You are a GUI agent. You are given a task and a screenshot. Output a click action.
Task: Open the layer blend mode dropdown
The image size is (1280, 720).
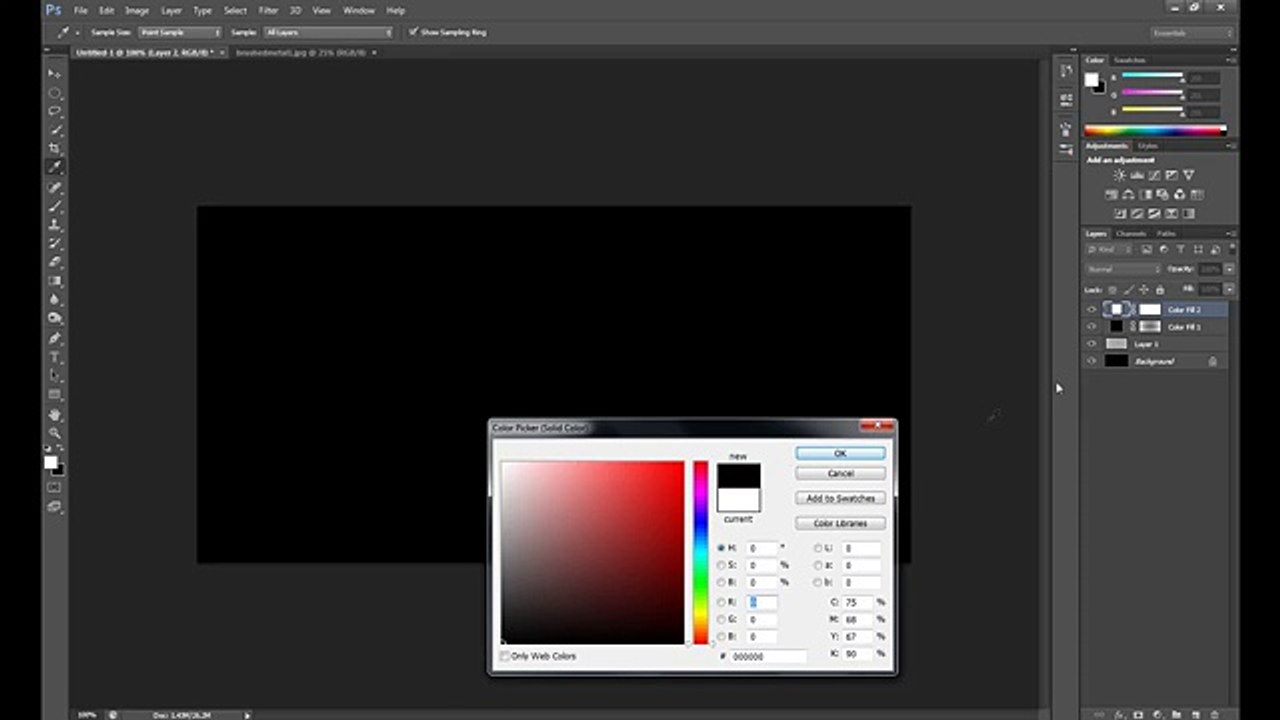pyautogui.click(x=1124, y=269)
